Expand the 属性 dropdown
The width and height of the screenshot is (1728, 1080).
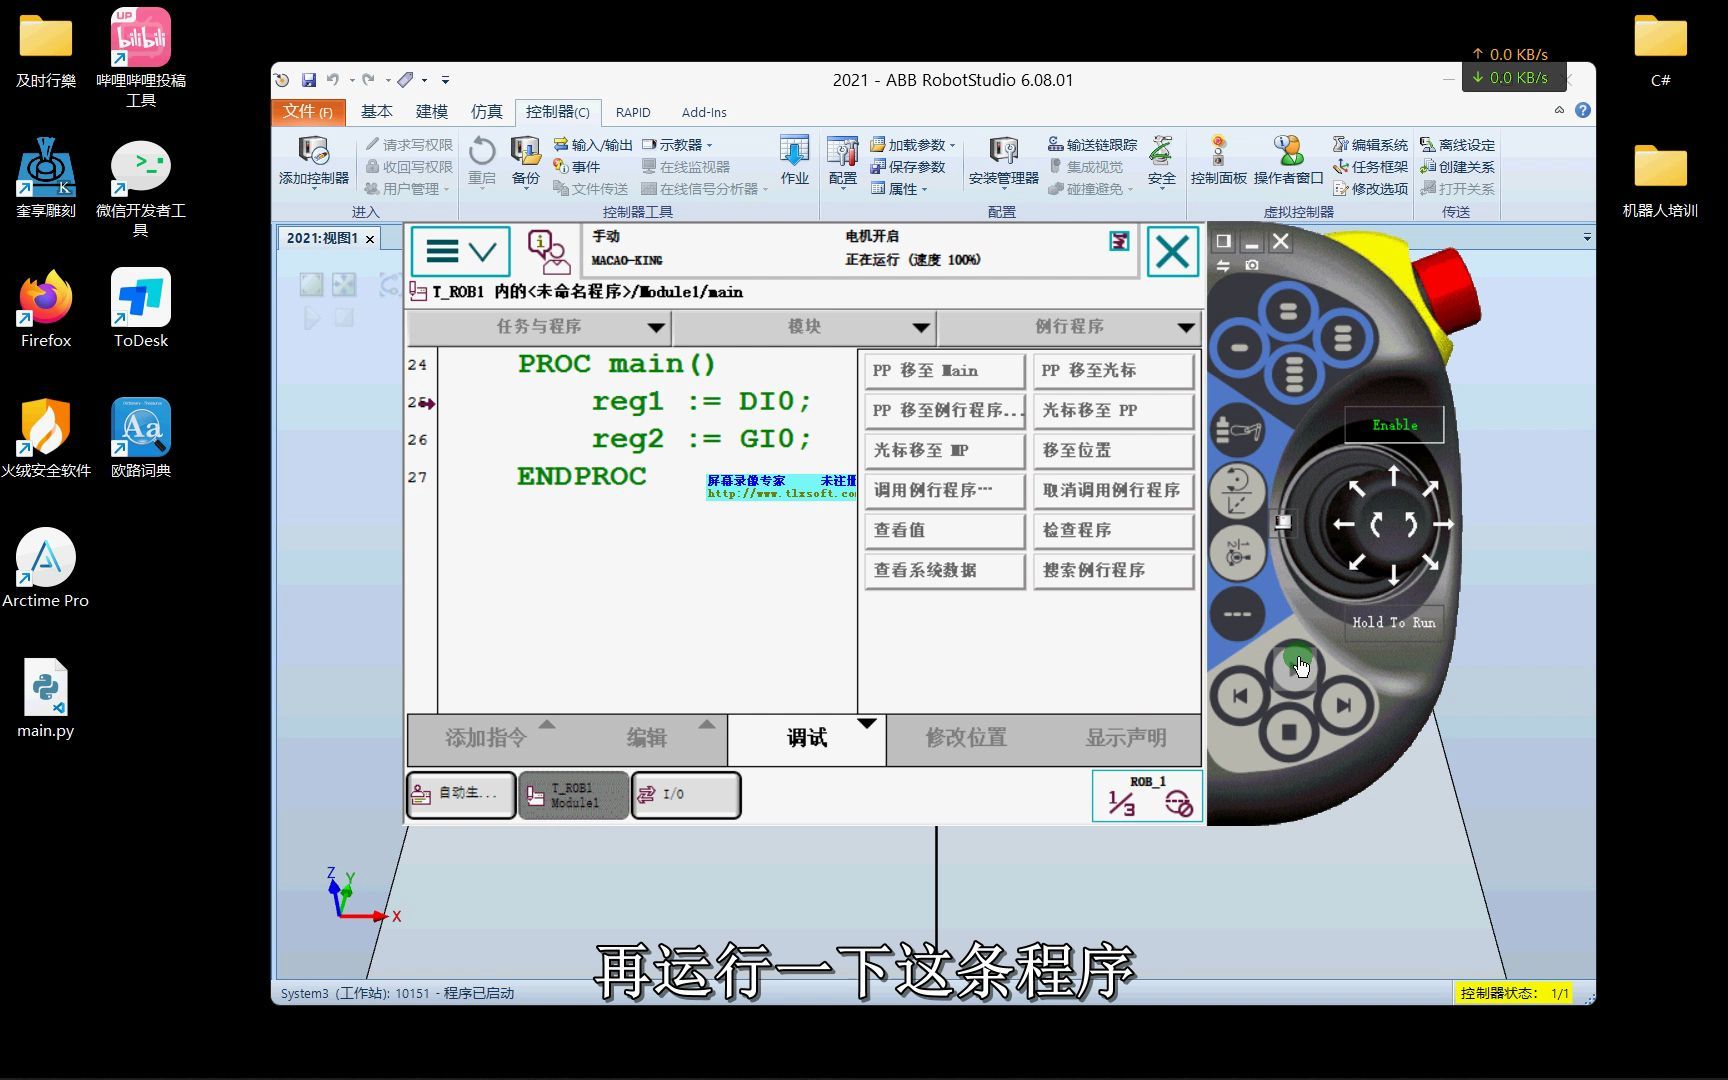tap(899, 189)
